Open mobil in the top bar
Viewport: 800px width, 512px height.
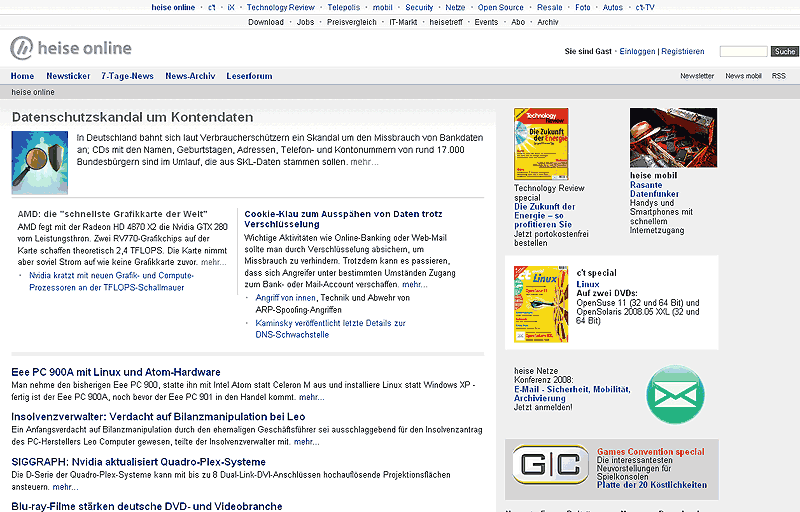pos(383,8)
